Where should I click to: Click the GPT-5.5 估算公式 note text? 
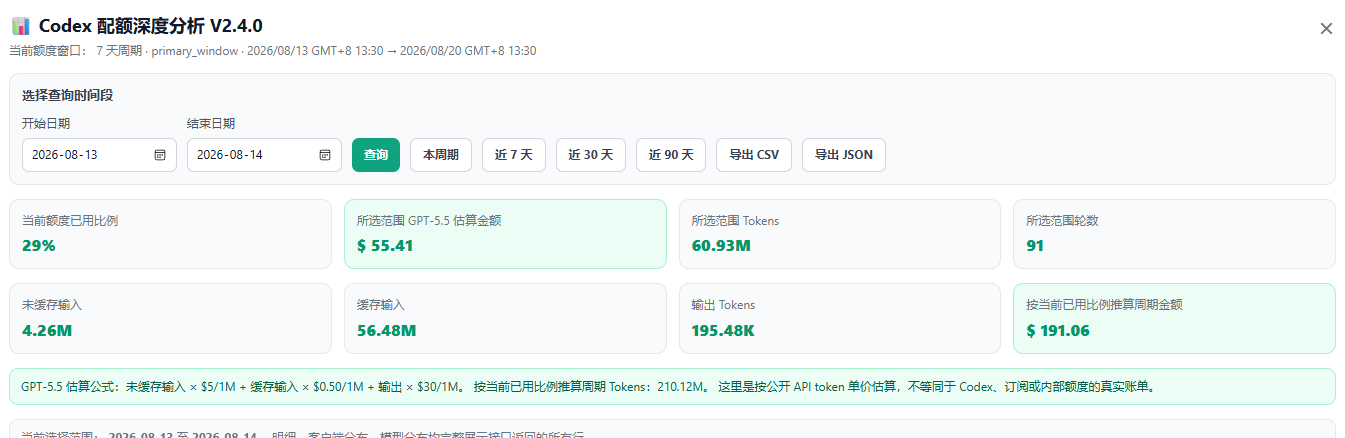[588, 386]
